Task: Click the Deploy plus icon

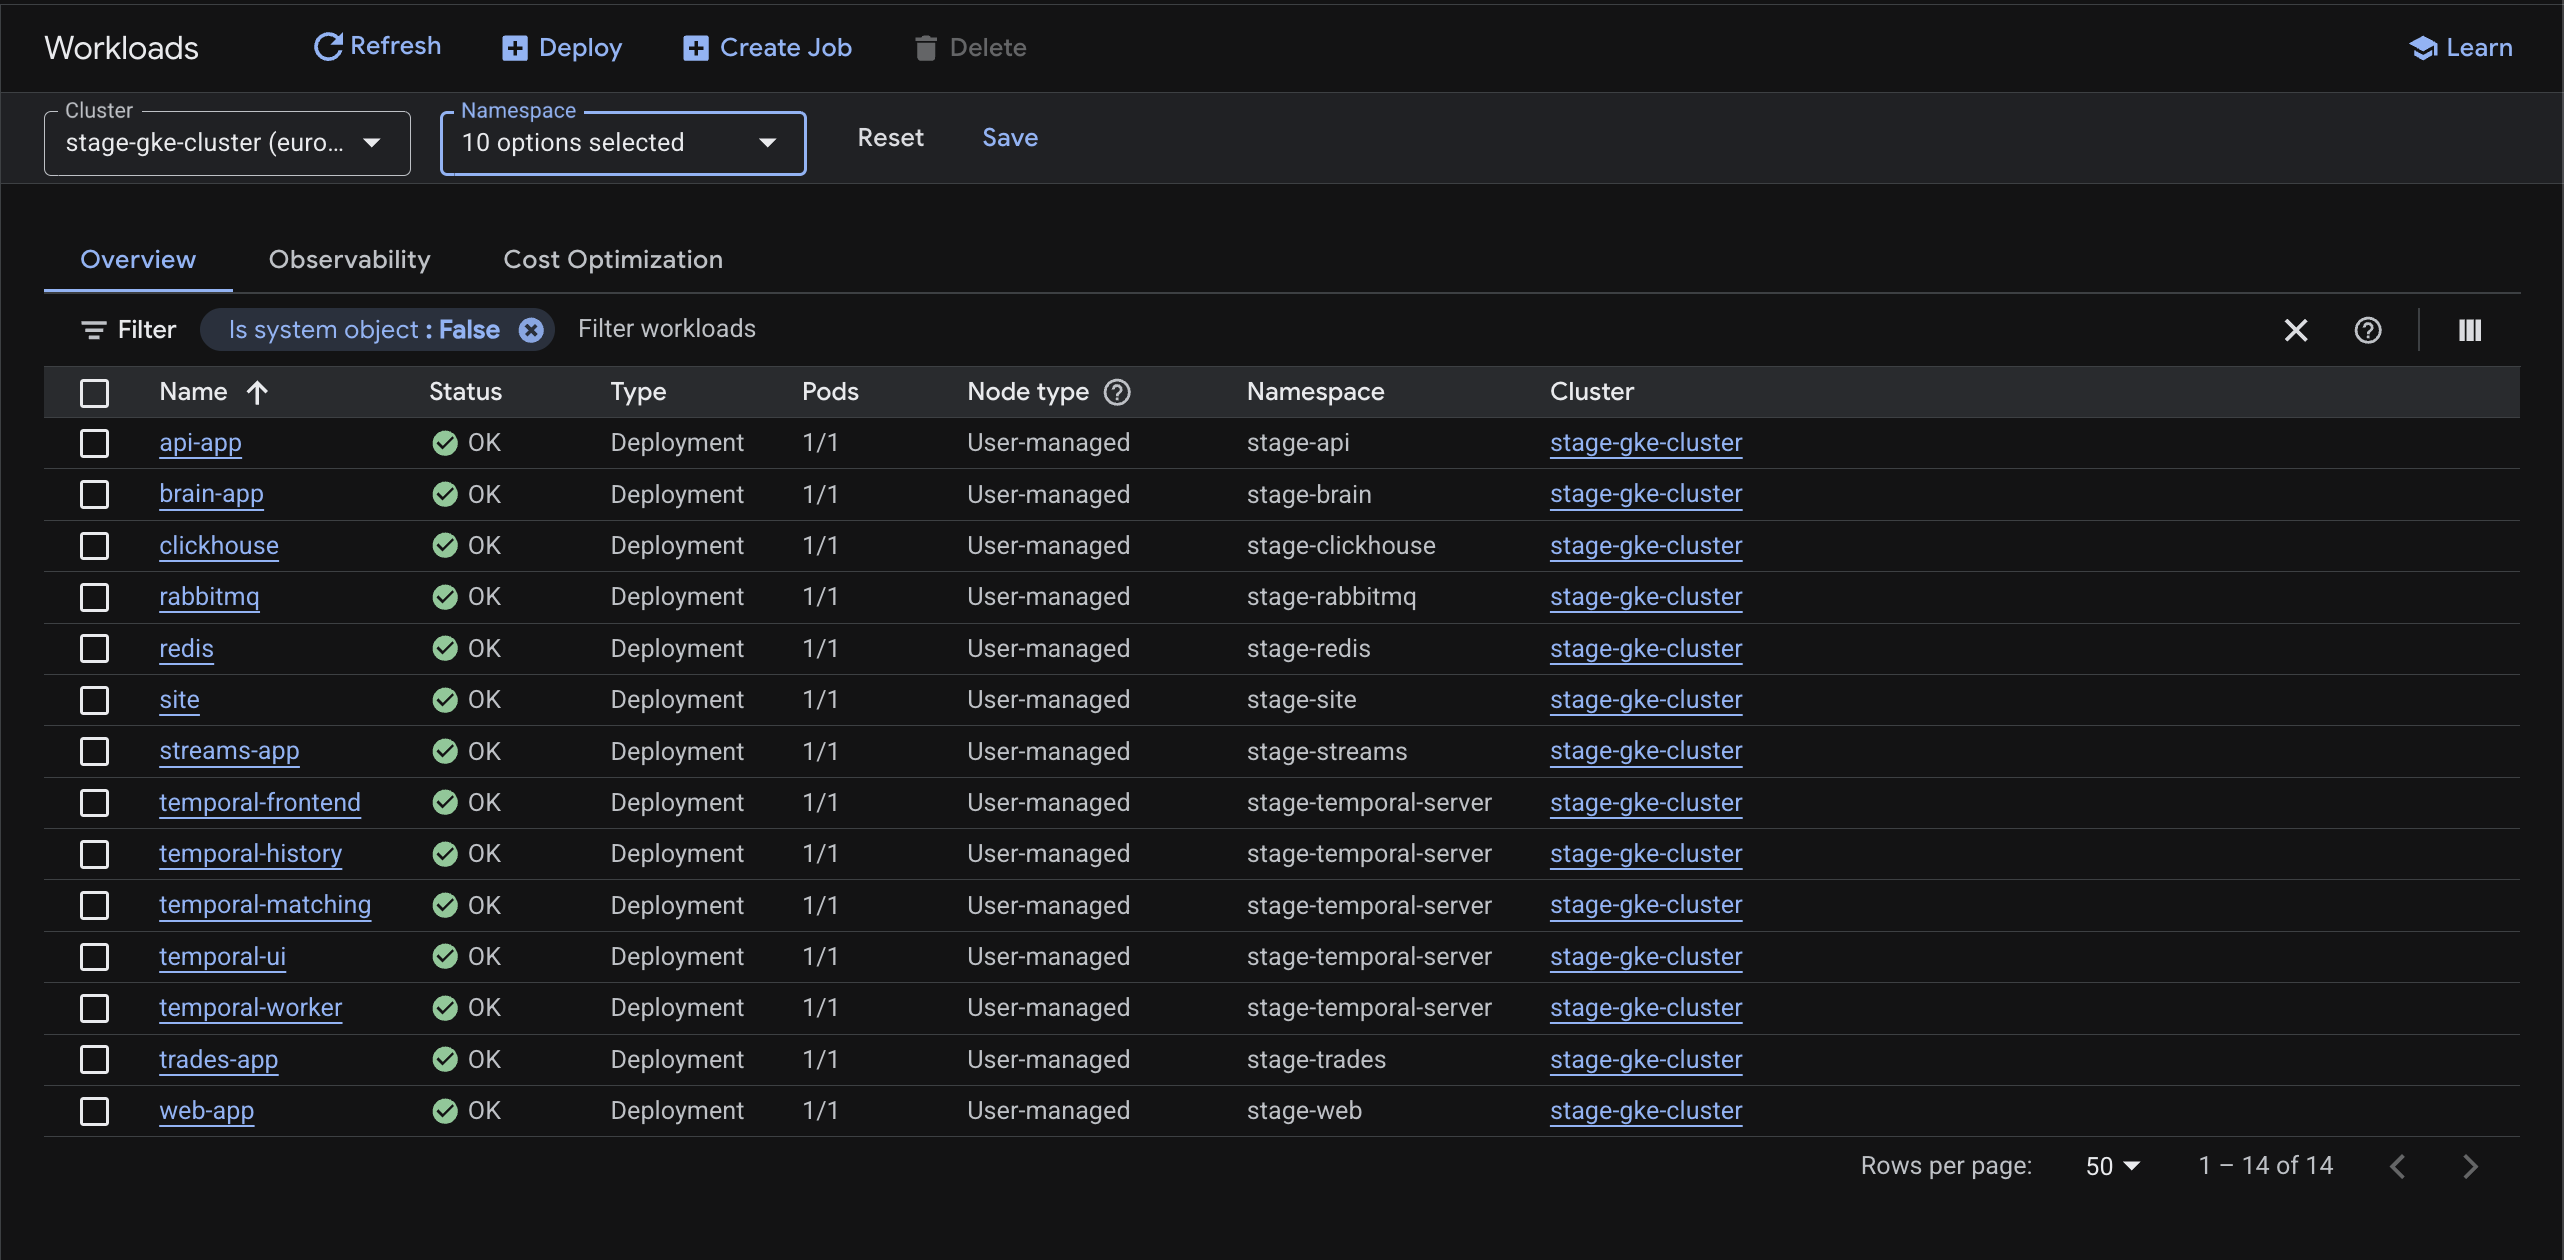Action: pyautogui.click(x=515, y=48)
